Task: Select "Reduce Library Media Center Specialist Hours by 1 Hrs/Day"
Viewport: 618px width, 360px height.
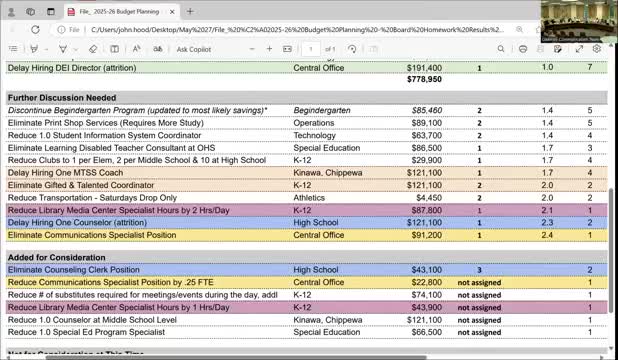Action: point(119,308)
